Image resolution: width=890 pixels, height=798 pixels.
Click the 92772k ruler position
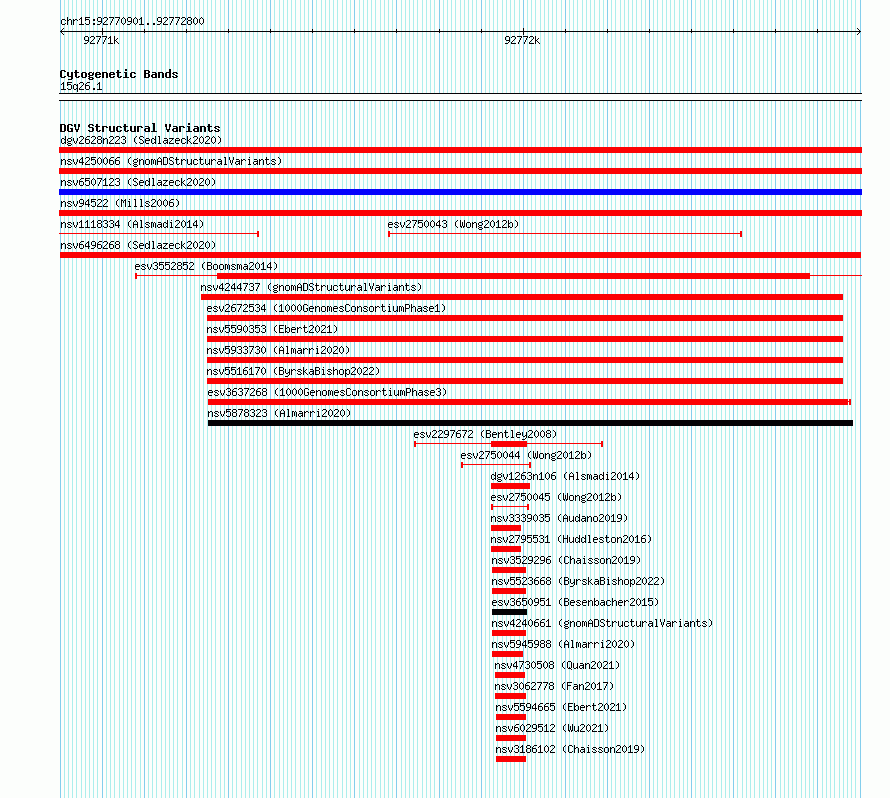tap(522, 40)
